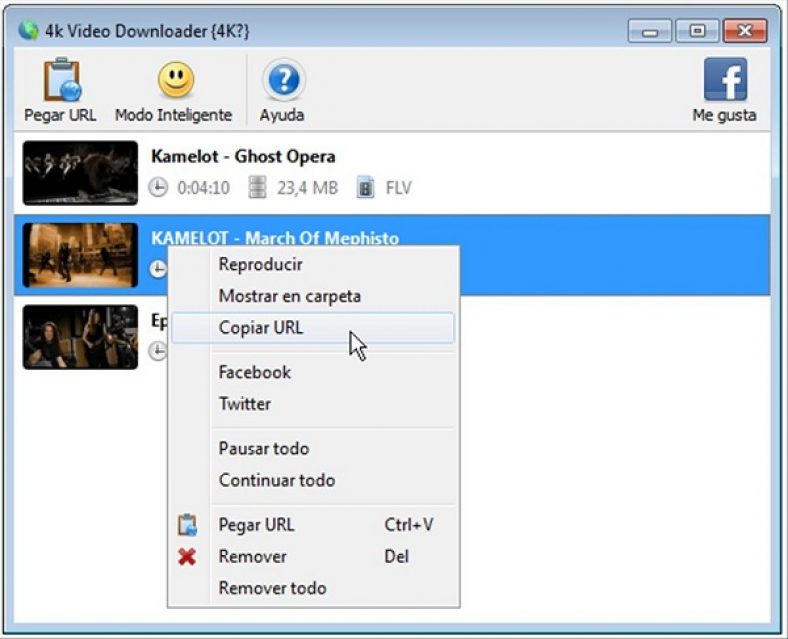Open the third video's guitarist thumbnail
Viewport: 788px width, 639px height.
(80, 337)
